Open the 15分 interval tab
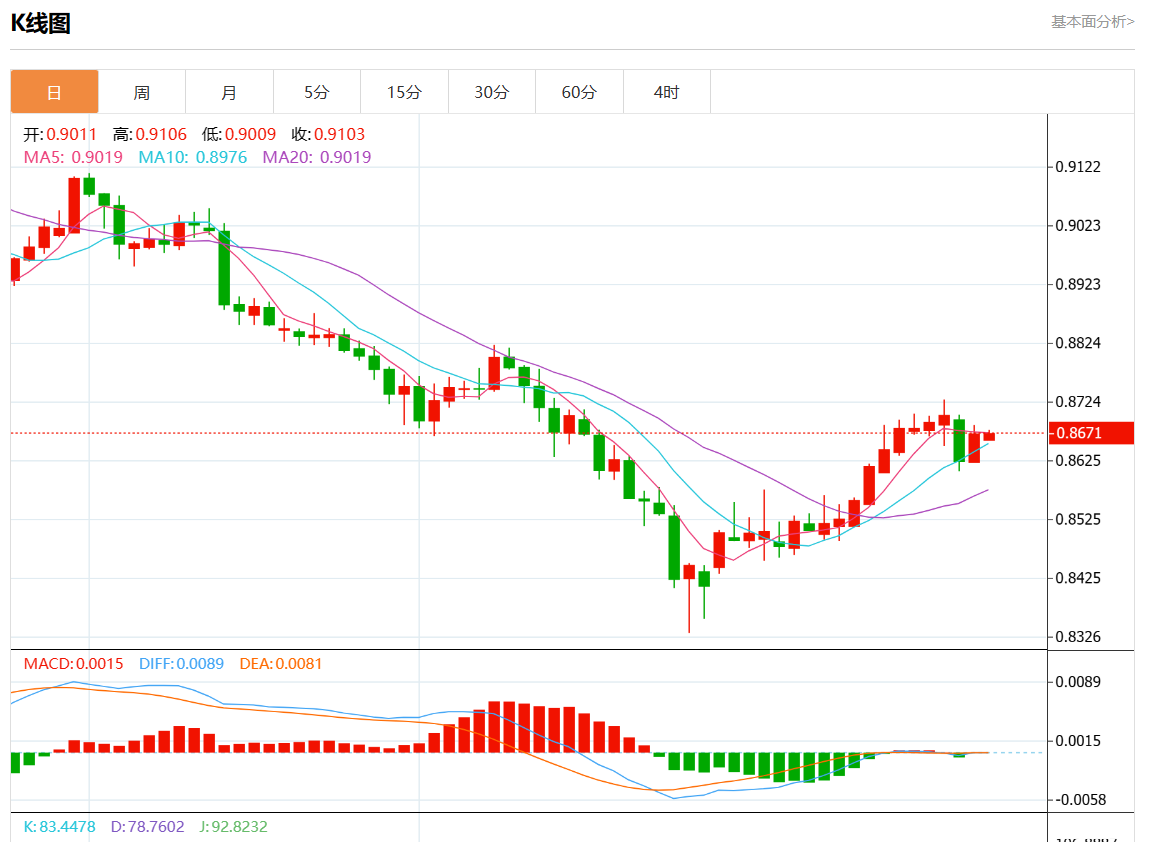The height and width of the screenshot is (842, 1153). point(404,92)
